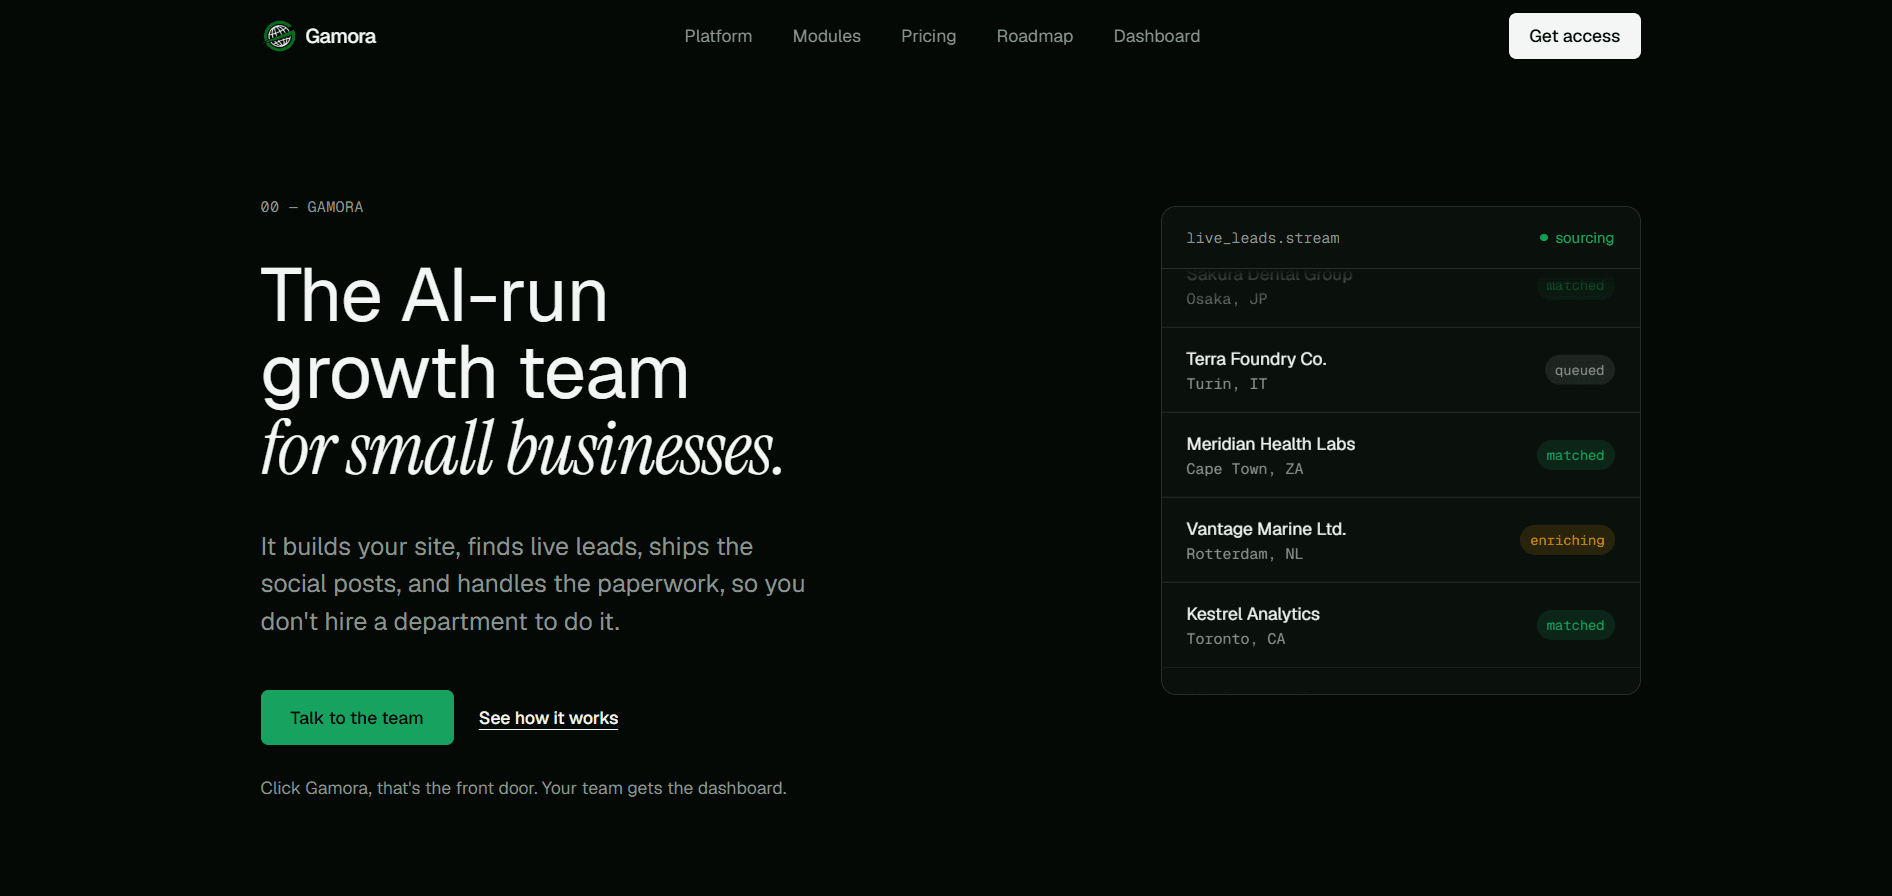The height and width of the screenshot is (896, 1892).
Task: Click the Gamora globe logo icon
Action: (x=279, y=36)
